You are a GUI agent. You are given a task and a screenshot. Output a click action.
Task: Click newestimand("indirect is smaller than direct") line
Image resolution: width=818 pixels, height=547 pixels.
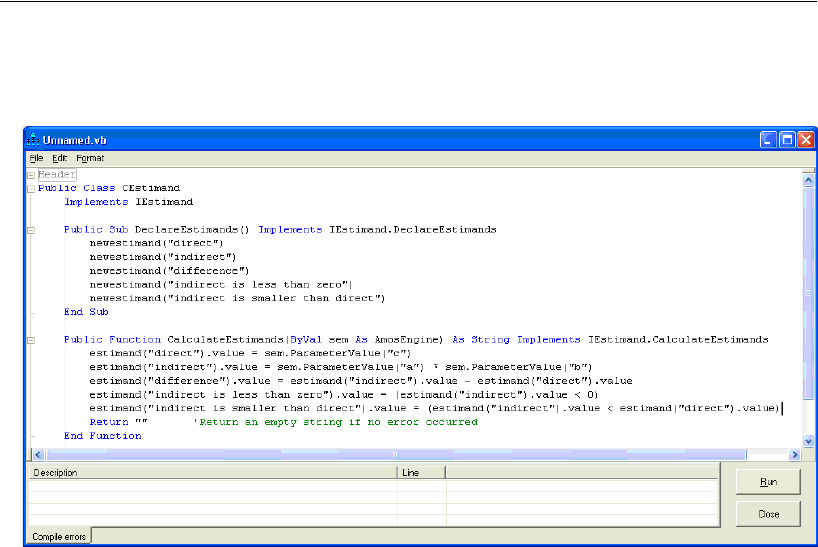coord(237,298)
